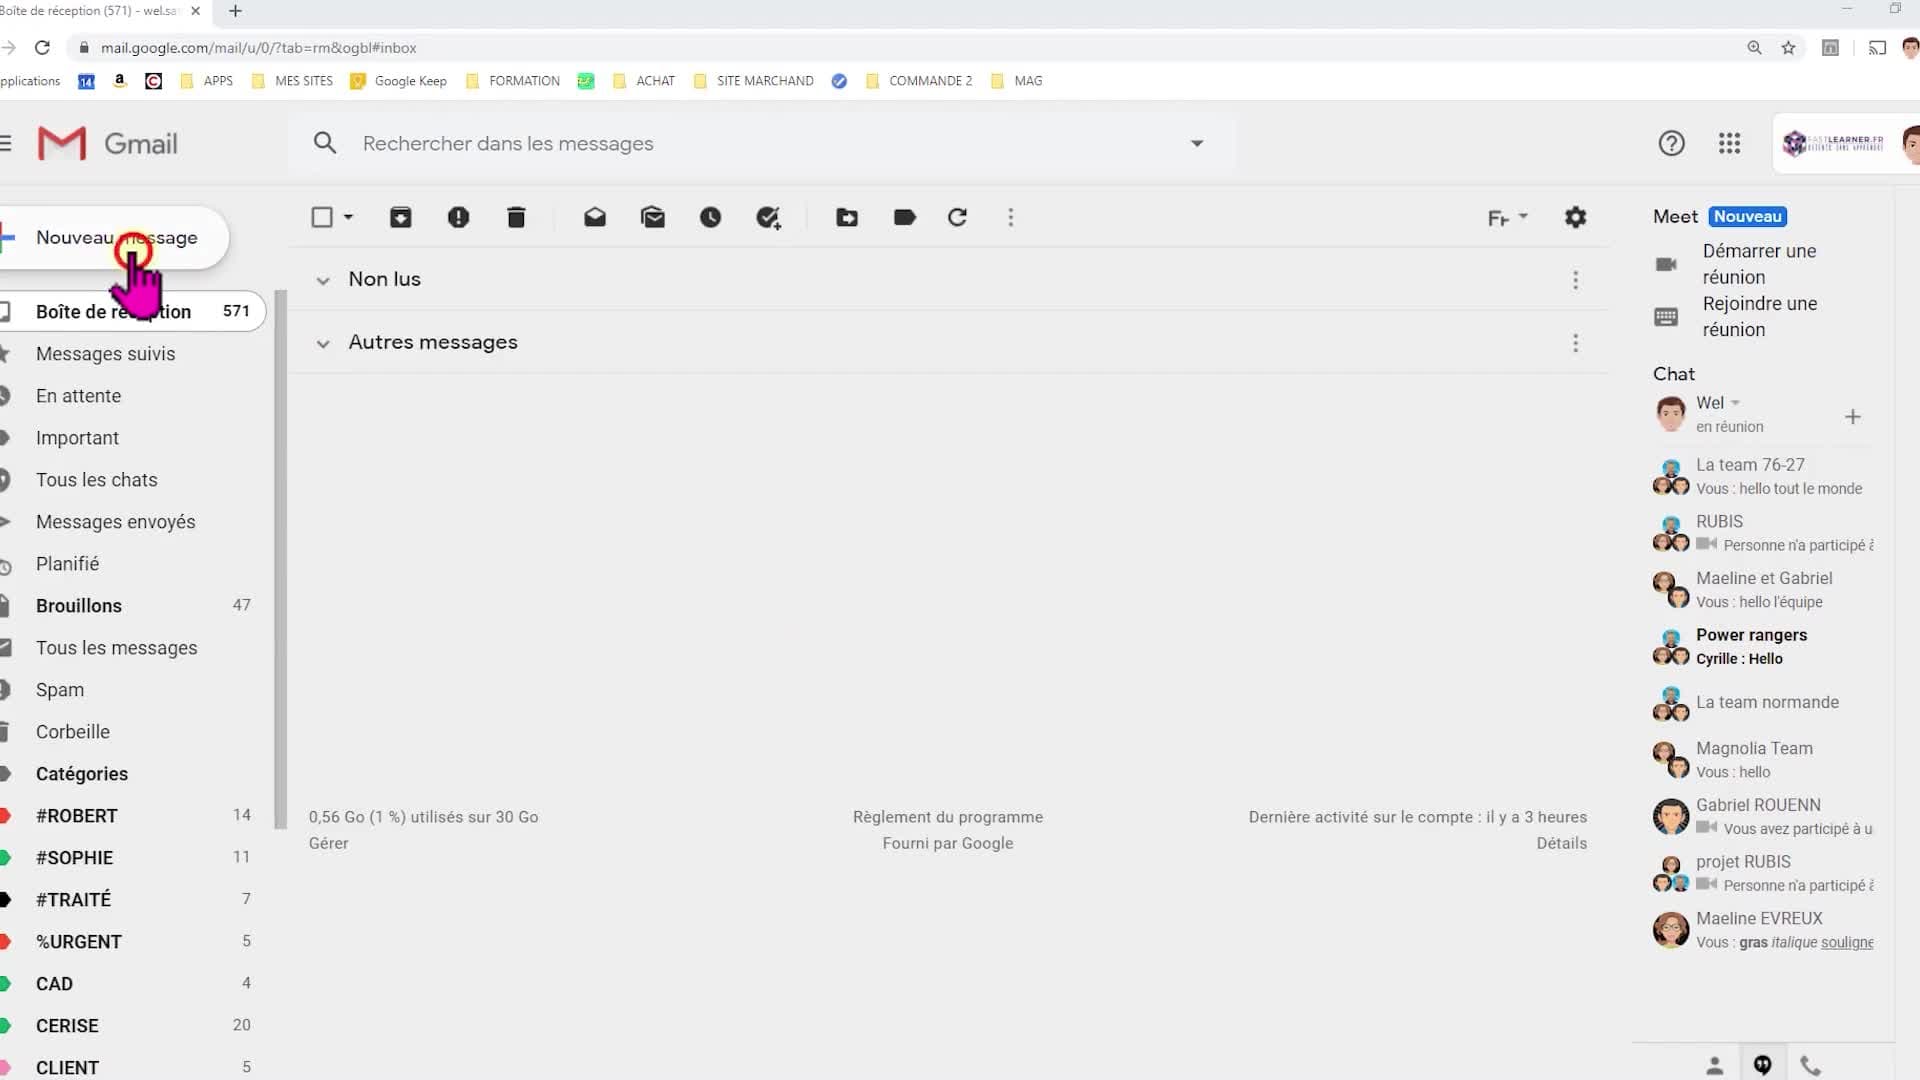Open the Brouillons folder

[x=79, y=605]
